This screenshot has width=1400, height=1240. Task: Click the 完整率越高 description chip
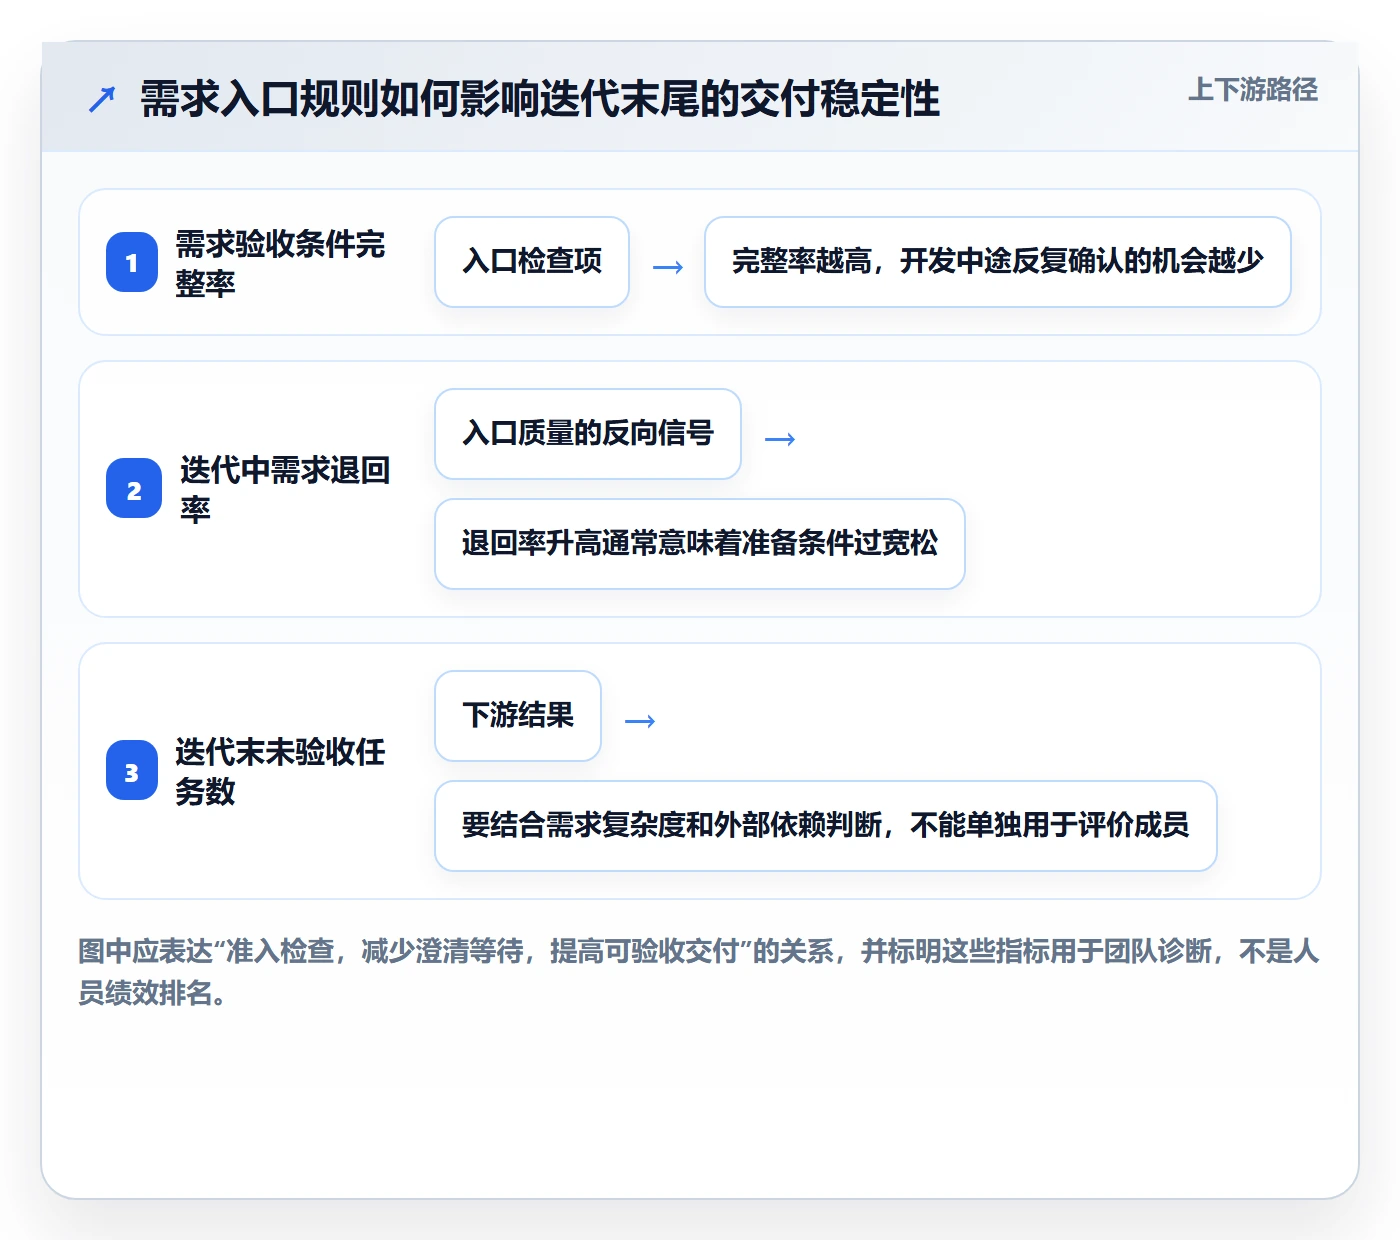pos(998,262)
